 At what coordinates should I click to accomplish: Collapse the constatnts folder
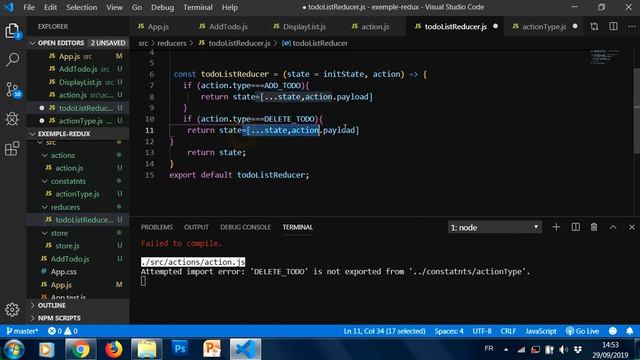(x=44, y=181)
